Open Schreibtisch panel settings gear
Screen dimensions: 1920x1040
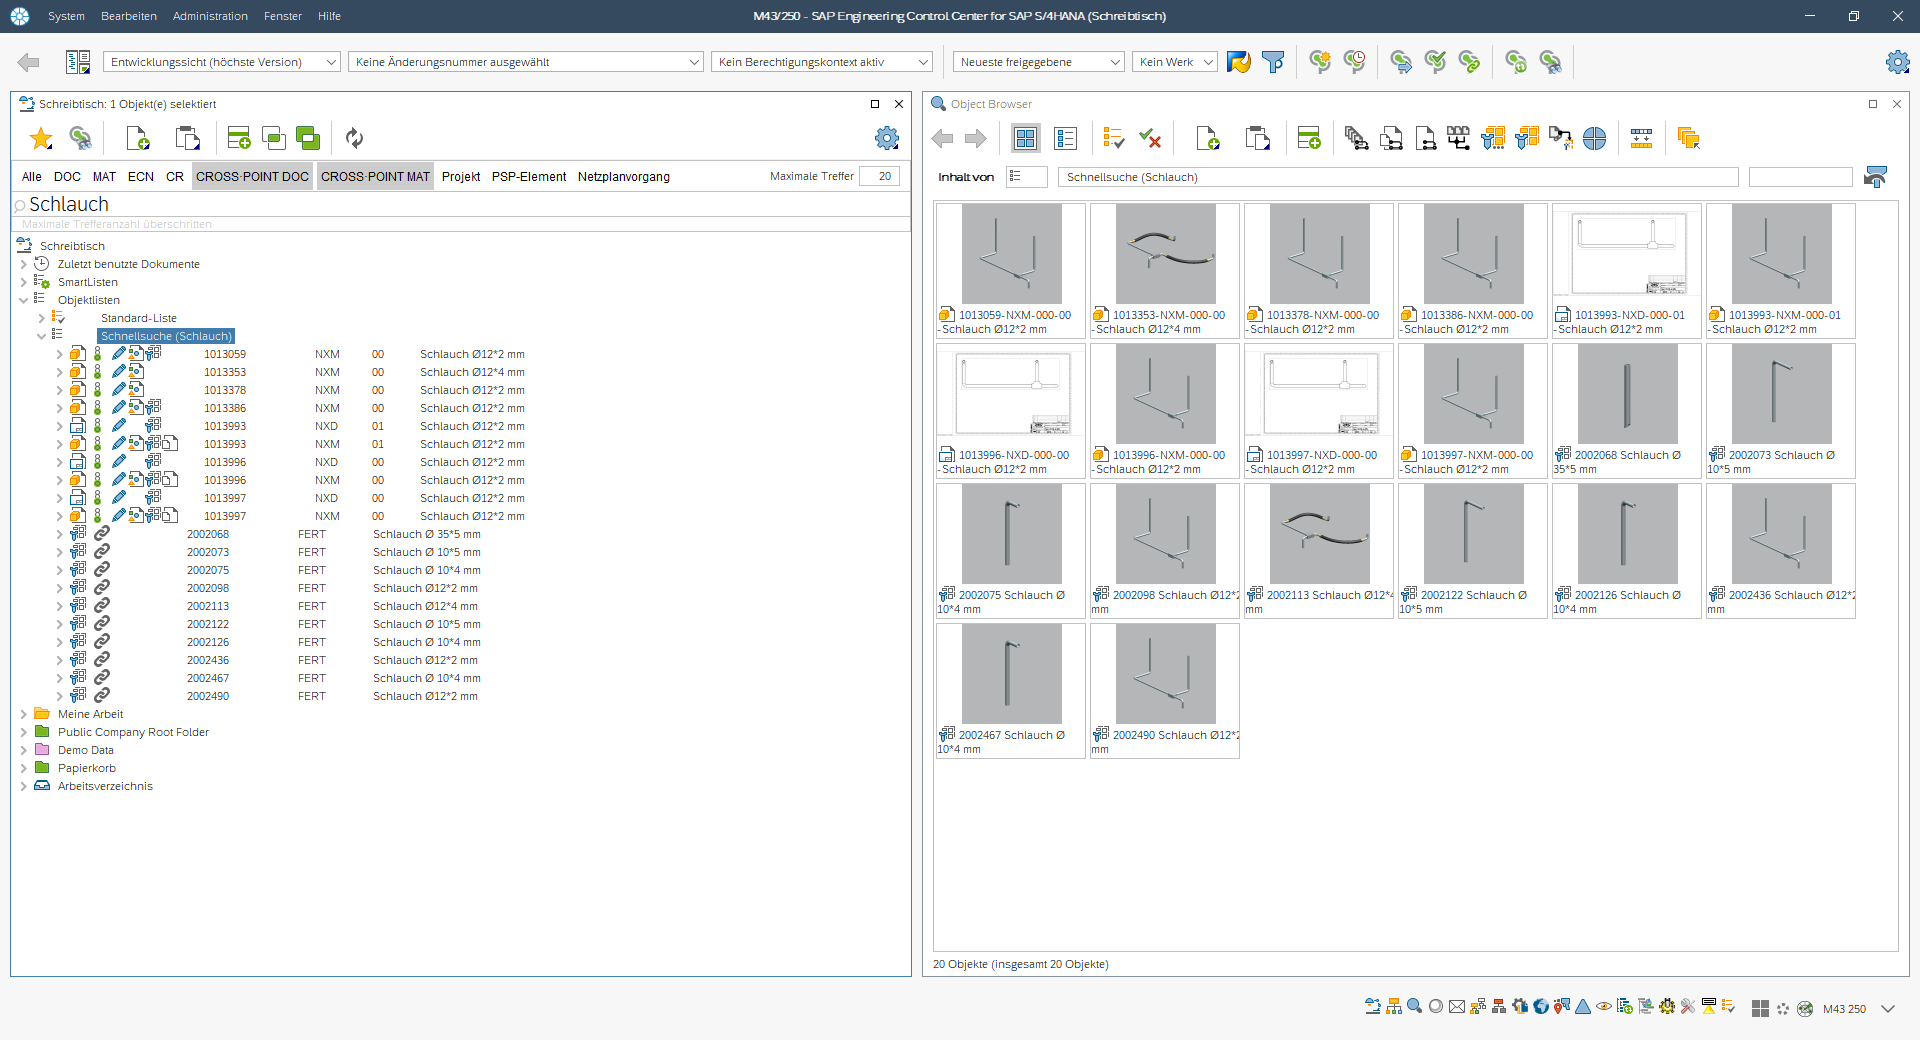[x=887, y=138]
